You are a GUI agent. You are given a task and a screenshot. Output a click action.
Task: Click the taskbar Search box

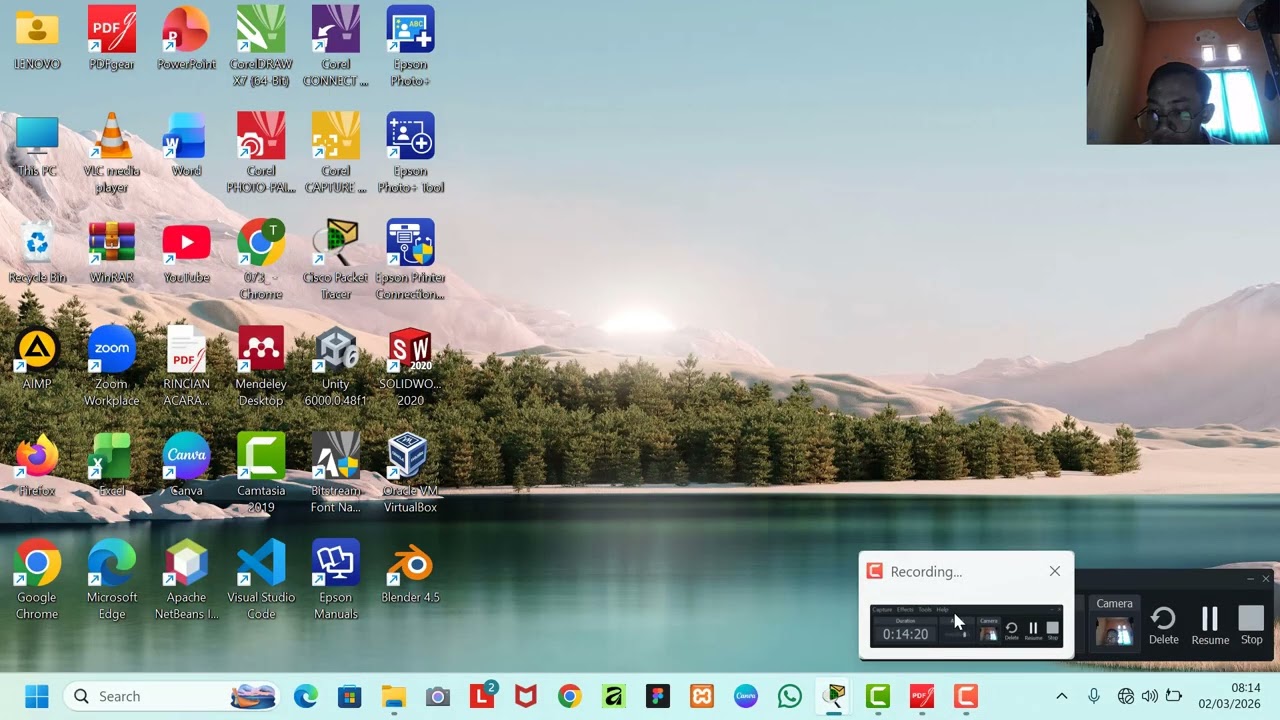(172, 696)
